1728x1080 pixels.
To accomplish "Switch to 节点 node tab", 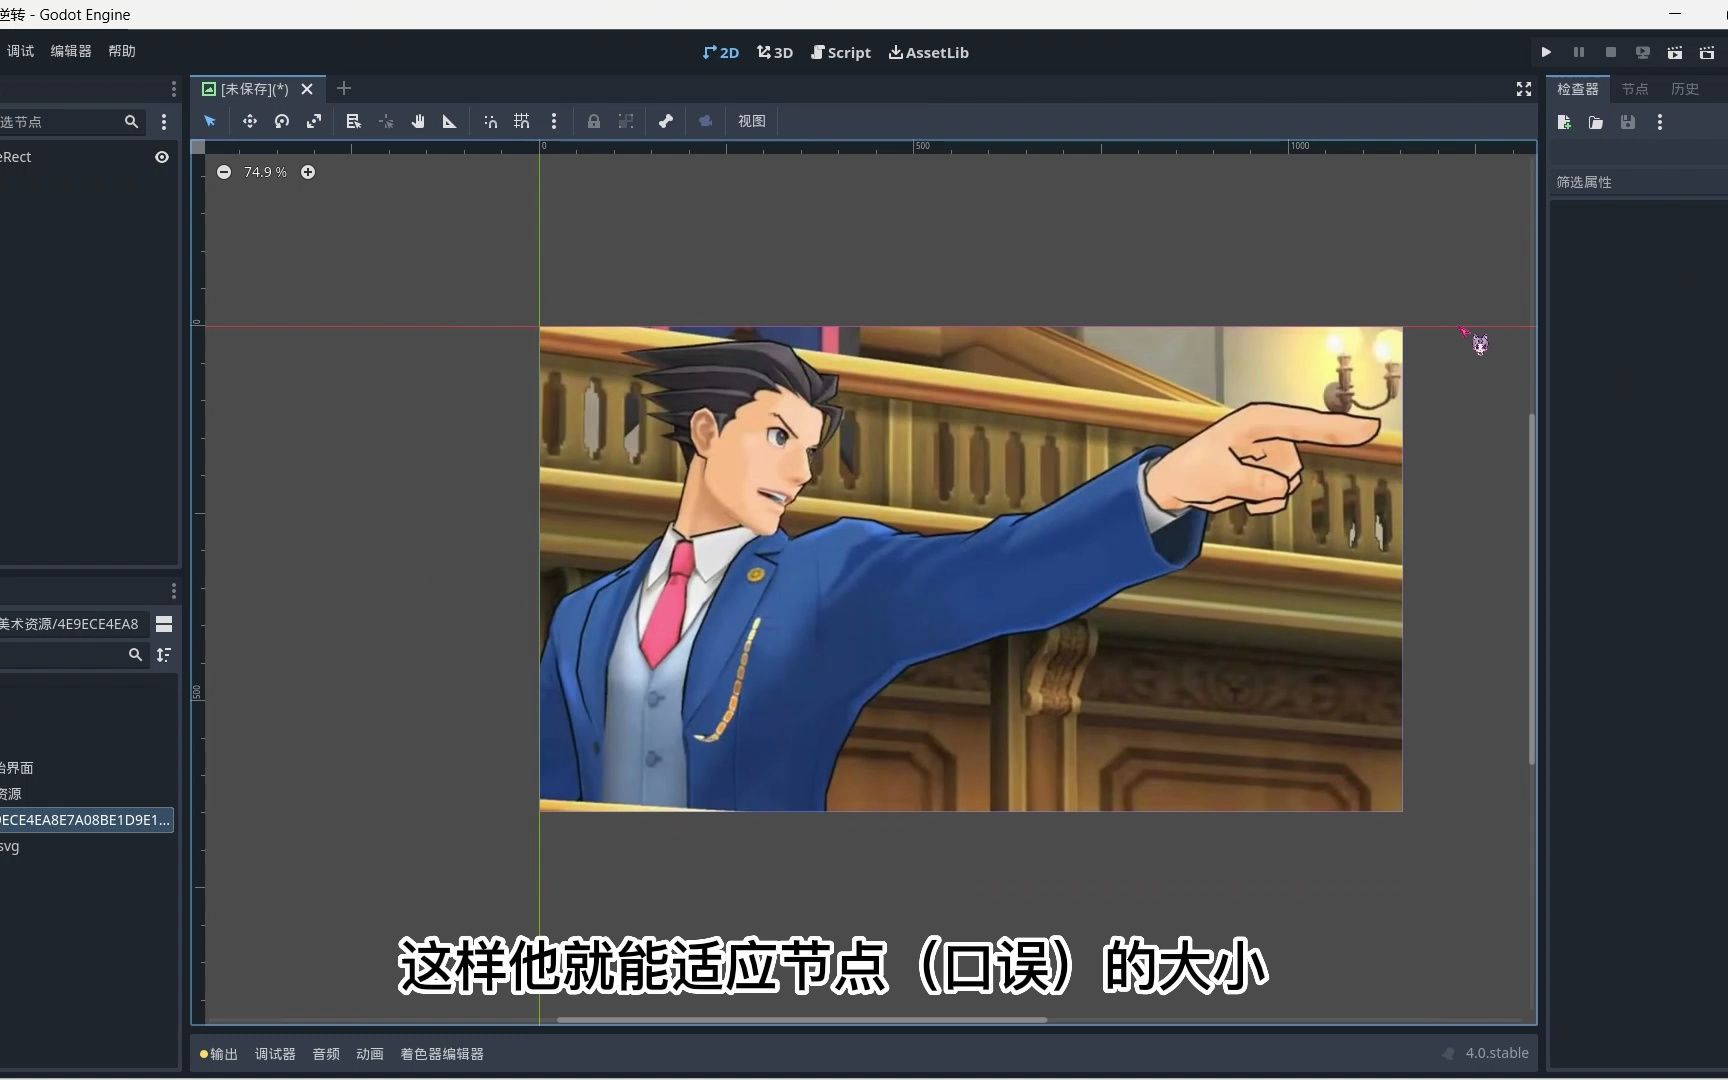I will click(x=1635, y=89).
